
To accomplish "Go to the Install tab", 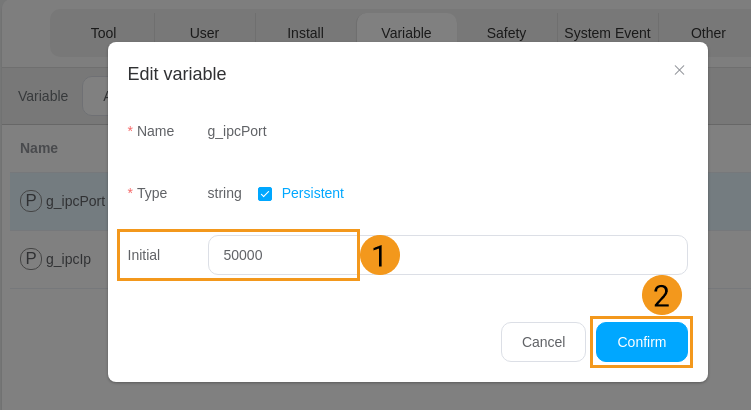I will coord(305,33).
